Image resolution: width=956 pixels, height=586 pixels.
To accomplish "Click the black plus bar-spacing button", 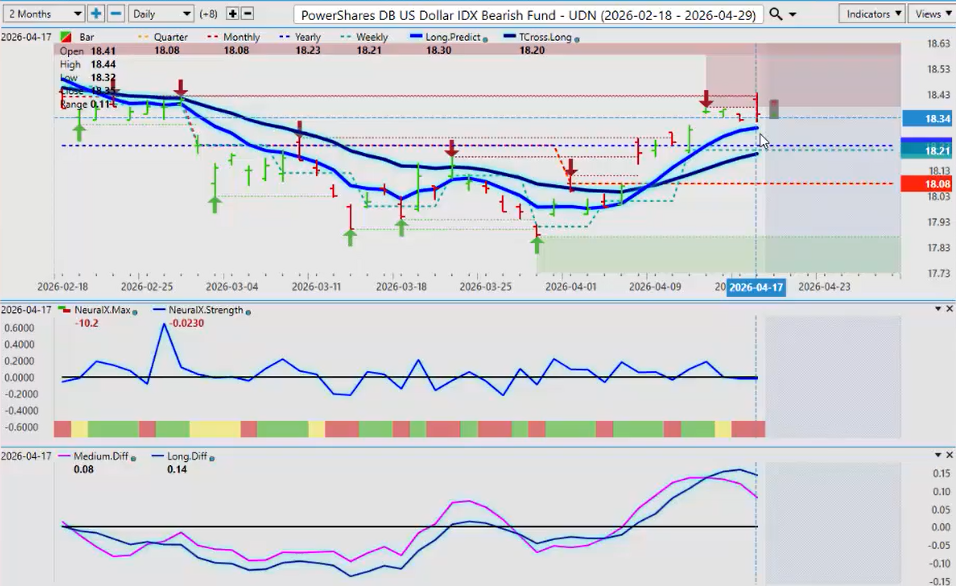I will pos(233,14).
